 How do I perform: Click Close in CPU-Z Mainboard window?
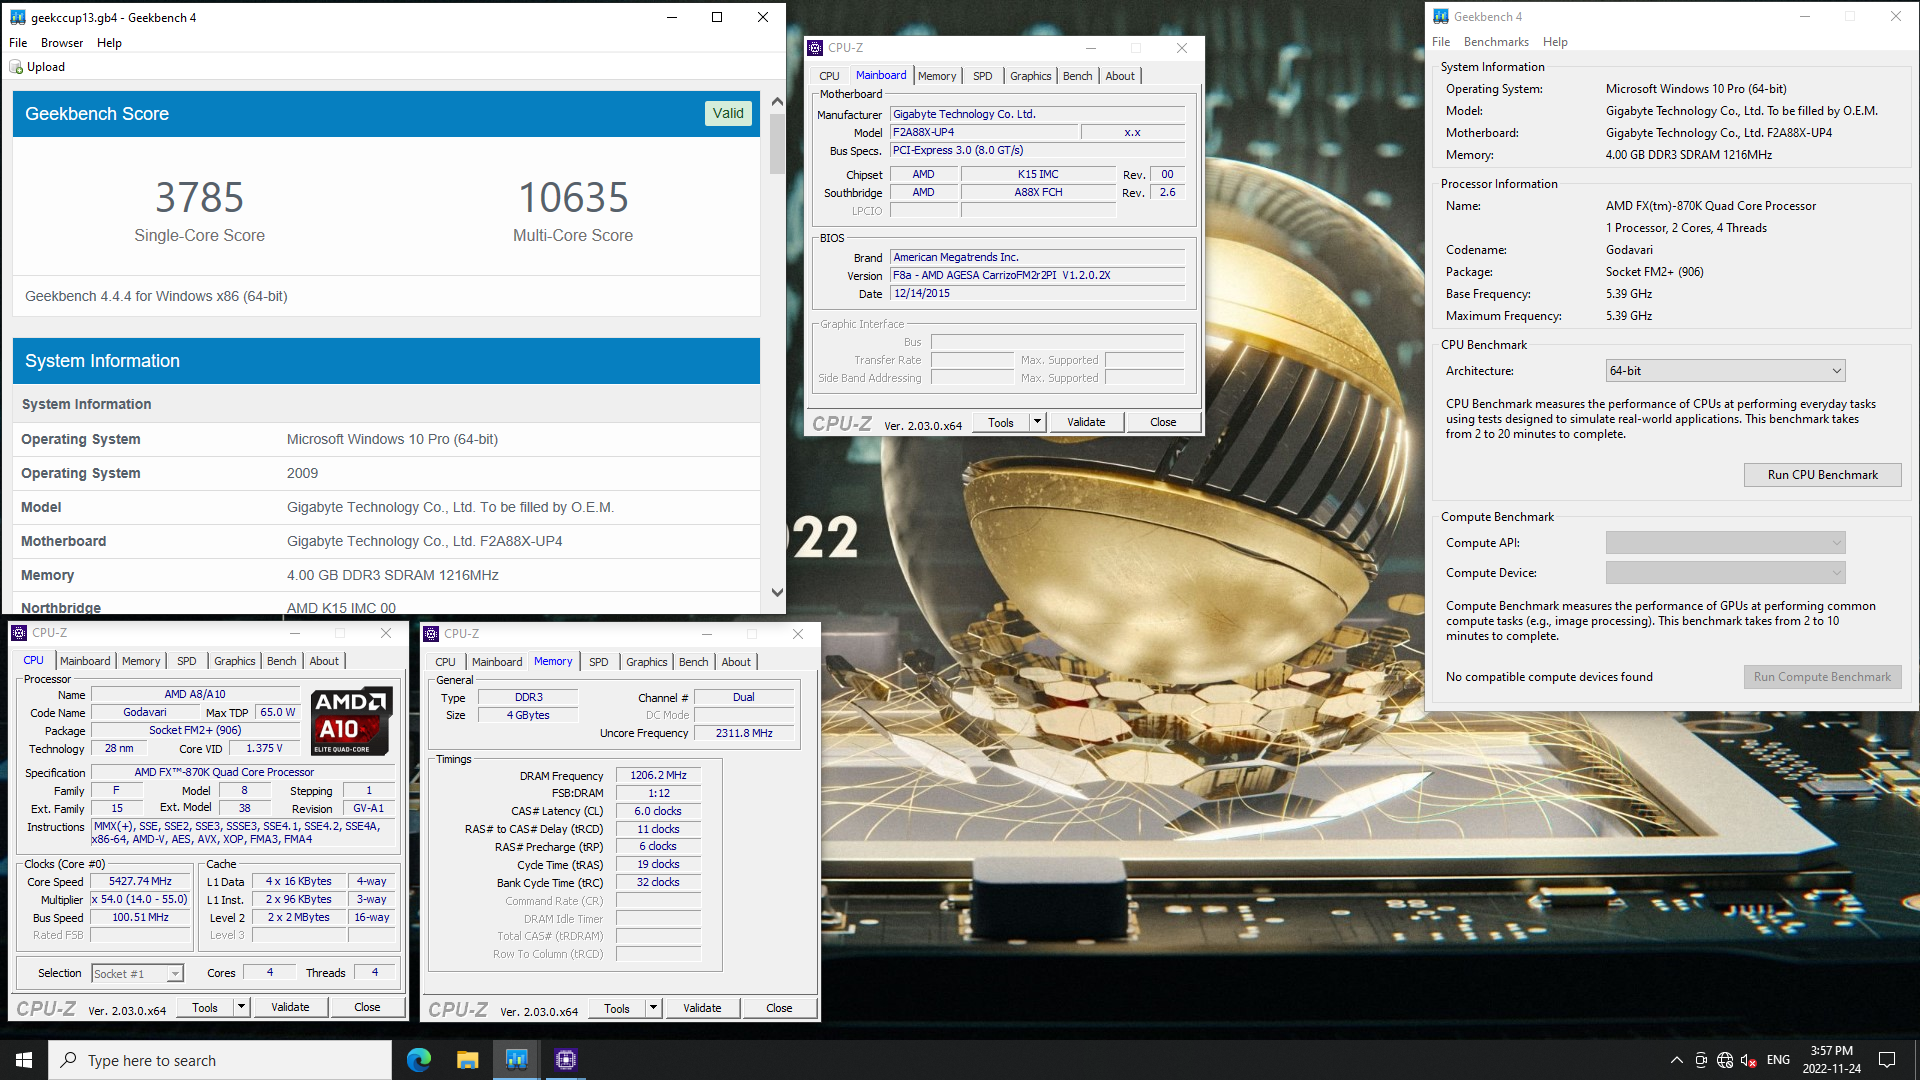pyautogui.click(x=1163, y=422)
